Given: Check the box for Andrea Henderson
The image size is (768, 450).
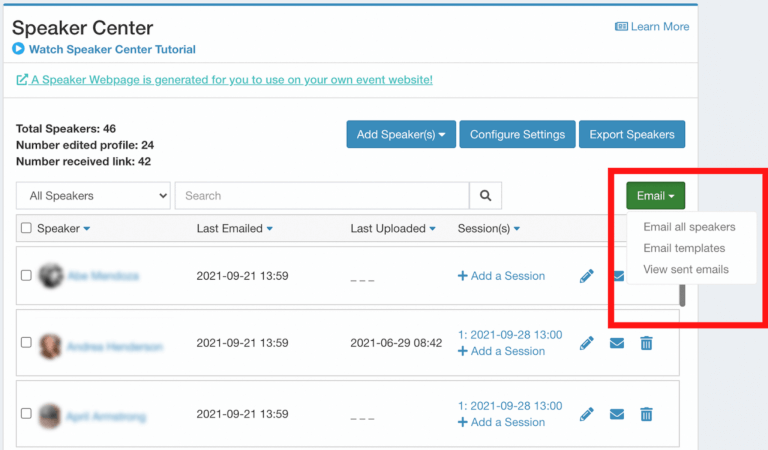Looking at the screenshot, I should pos(26,343).
